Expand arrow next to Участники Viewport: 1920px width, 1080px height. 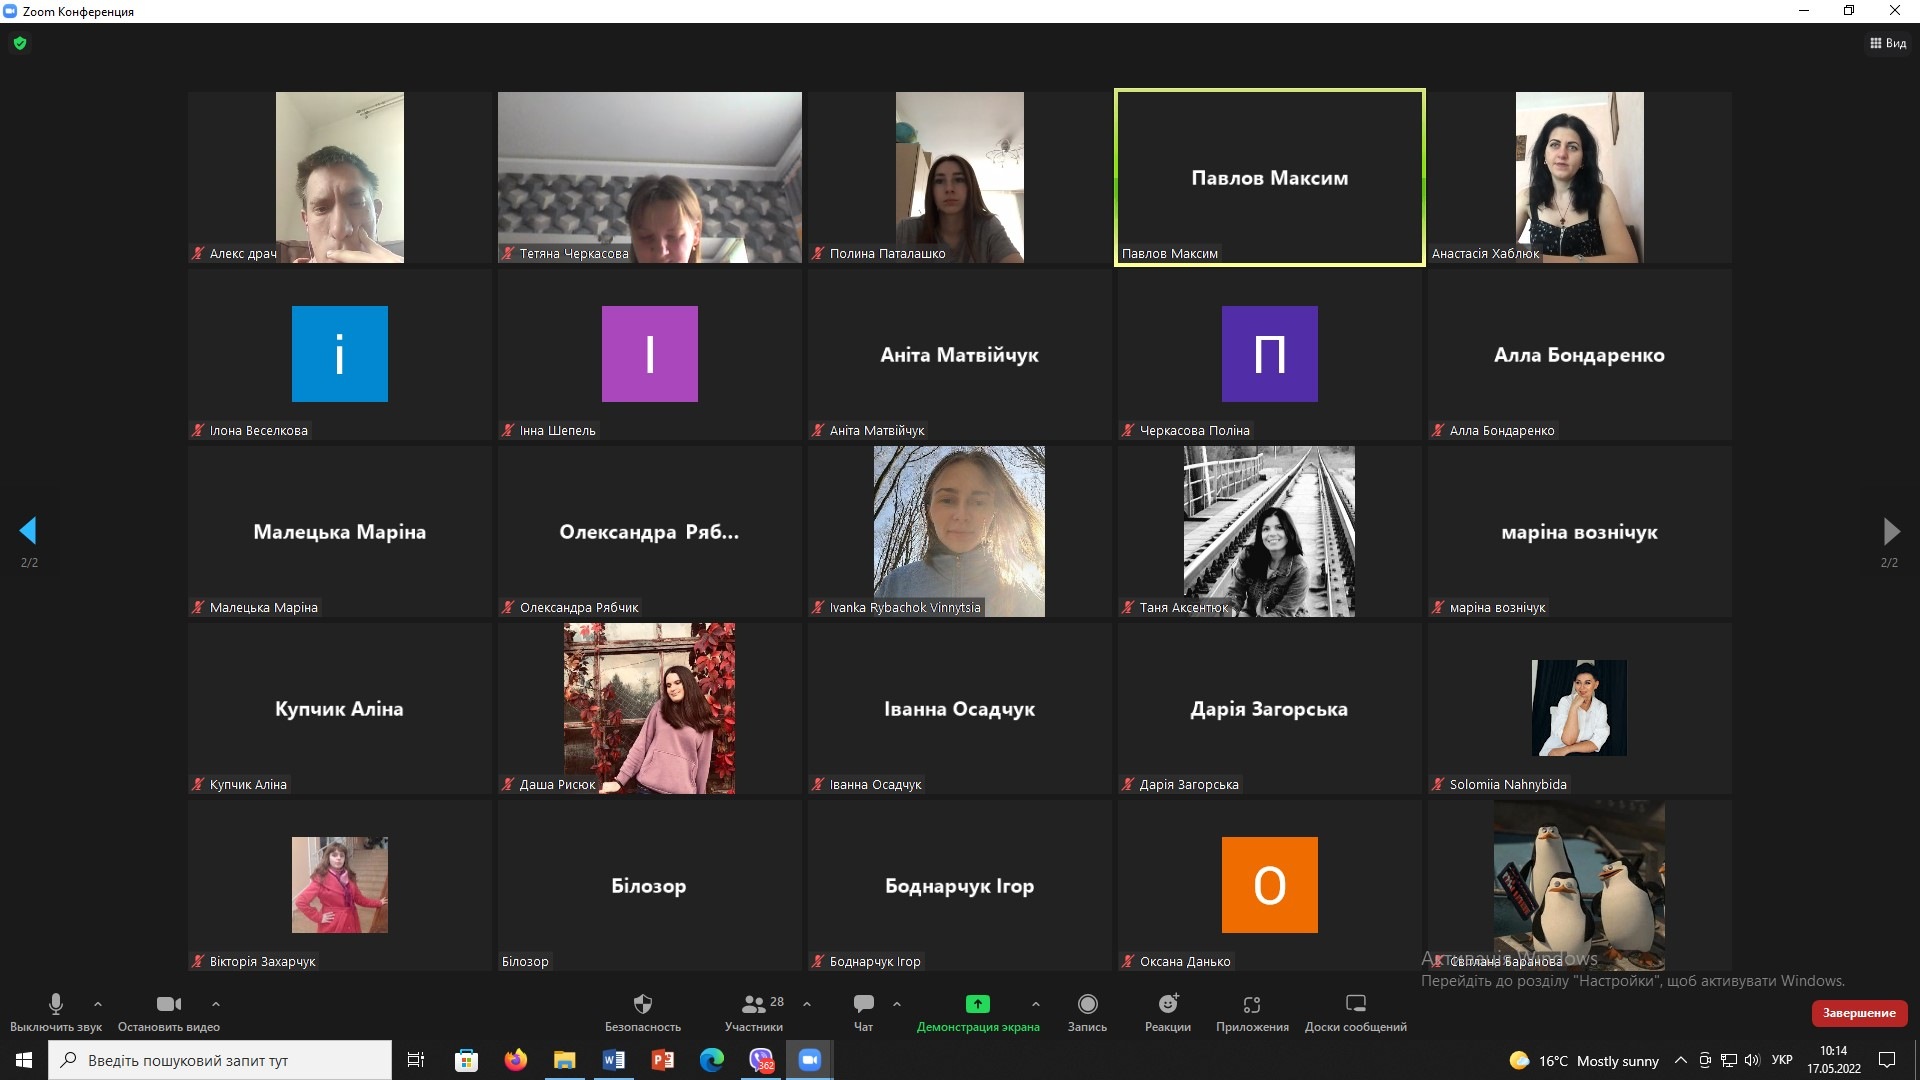[807, 1003]
